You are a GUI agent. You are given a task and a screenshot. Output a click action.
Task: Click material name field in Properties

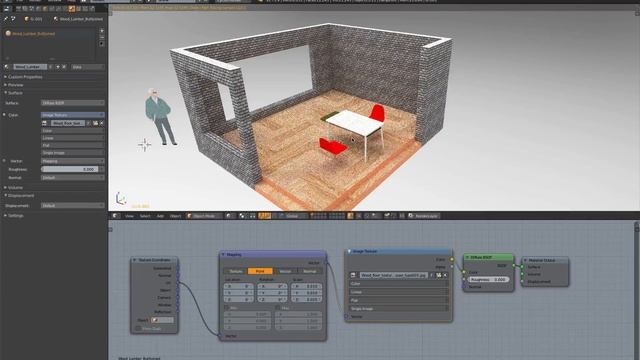(30, 67)
